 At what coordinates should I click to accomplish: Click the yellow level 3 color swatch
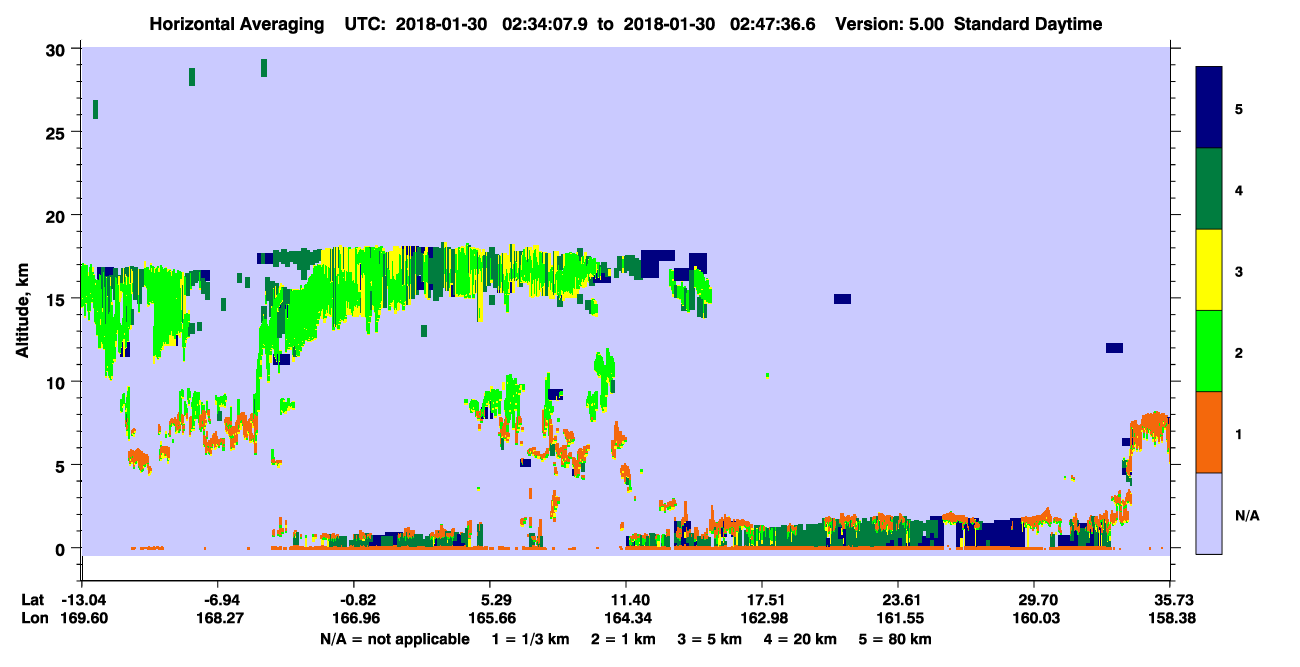click(1209, 270)
